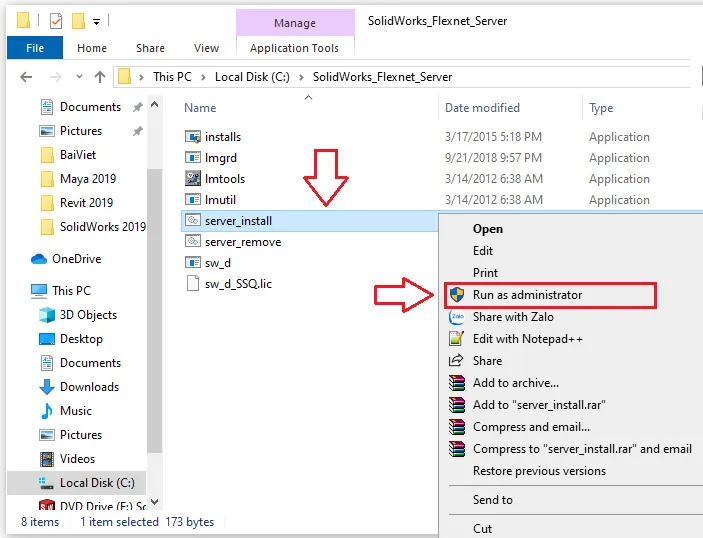This screenshot has width=703, height=538.
Task: Expand the chevron before This PC in address bar
Action: coord(141,78)
